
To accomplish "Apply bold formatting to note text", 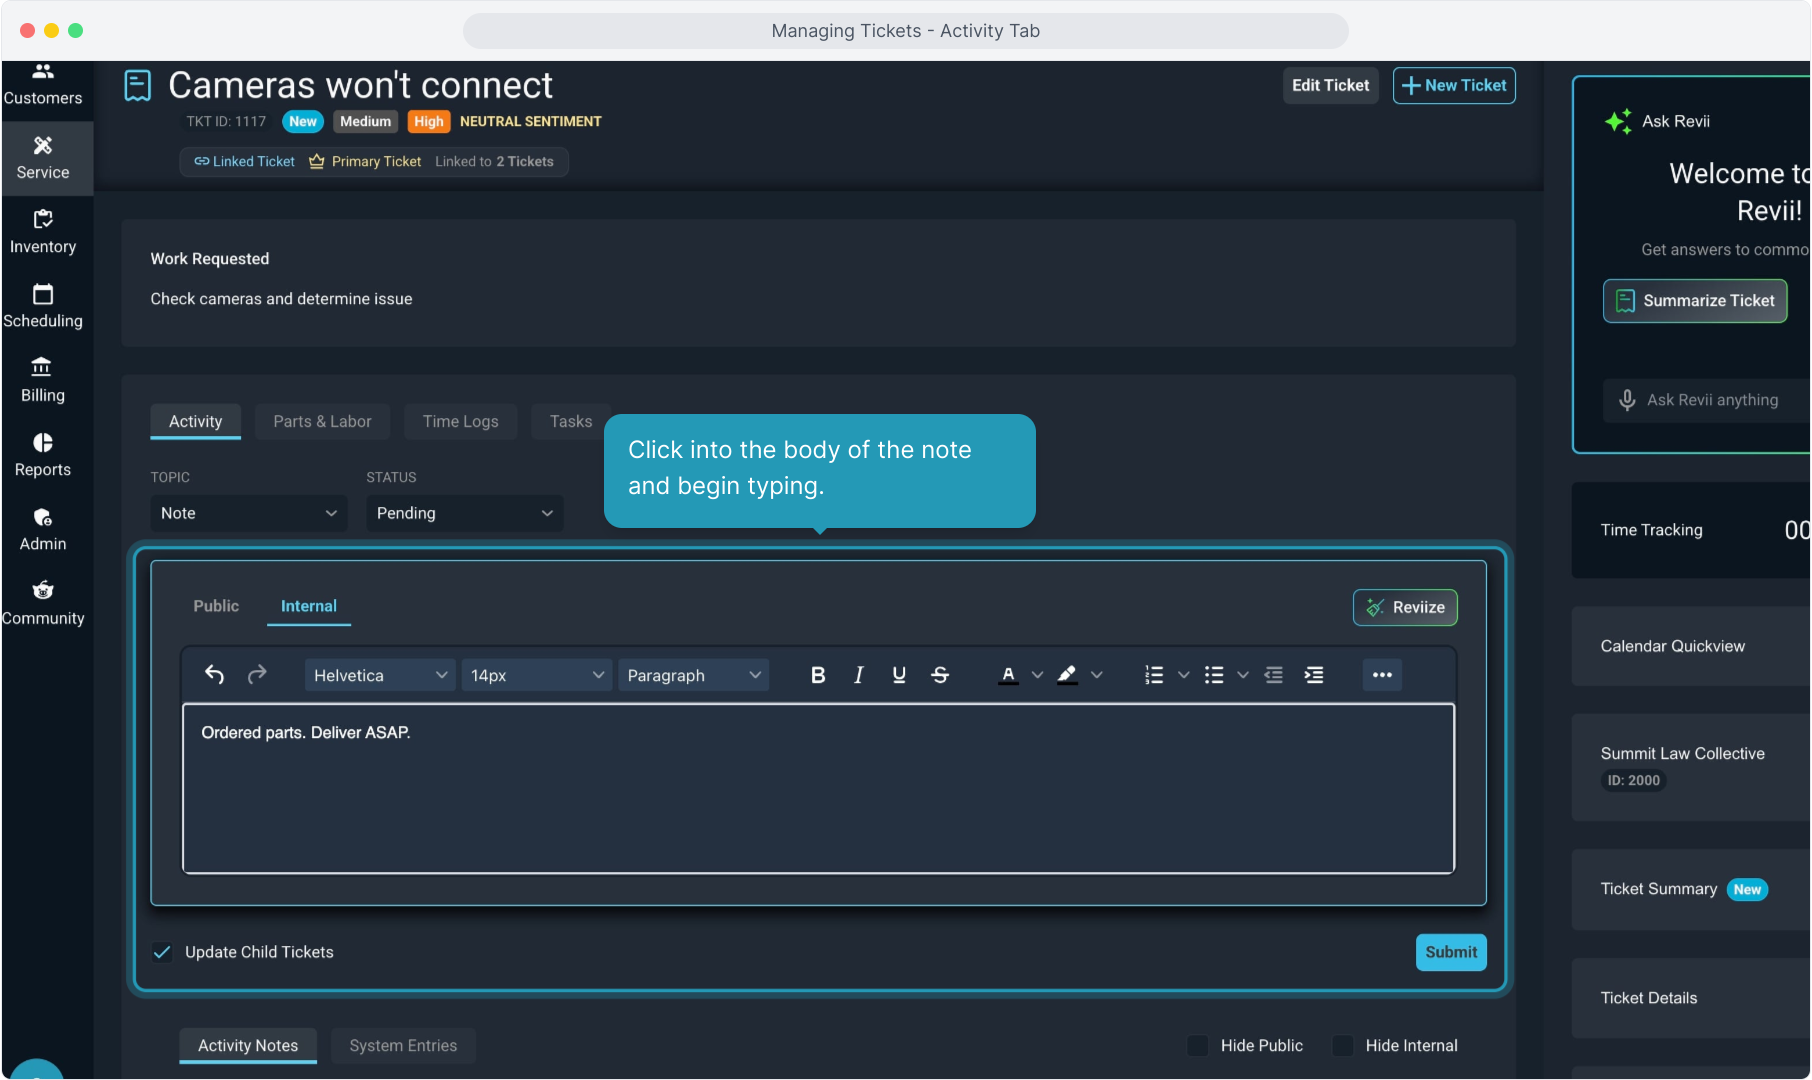I will 817,675.
